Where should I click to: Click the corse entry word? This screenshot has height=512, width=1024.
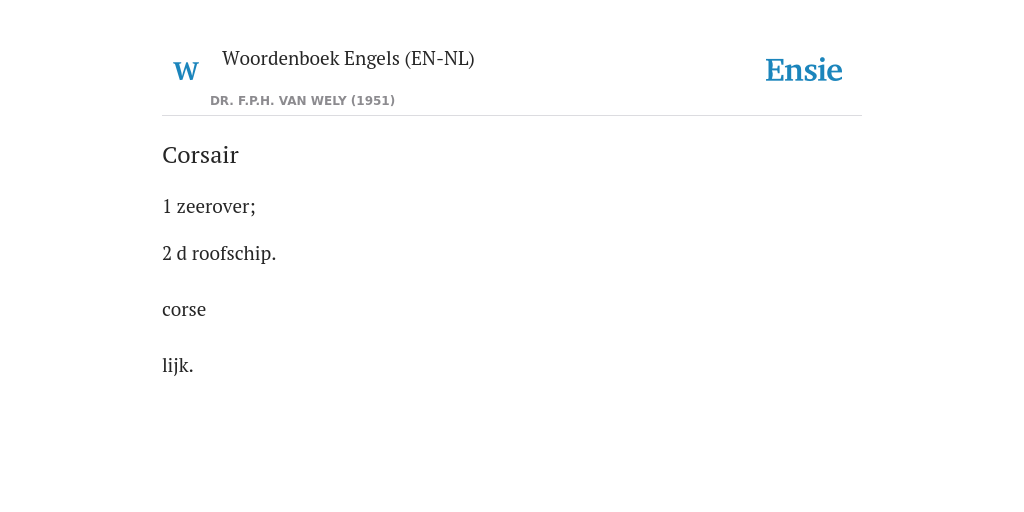184,310
